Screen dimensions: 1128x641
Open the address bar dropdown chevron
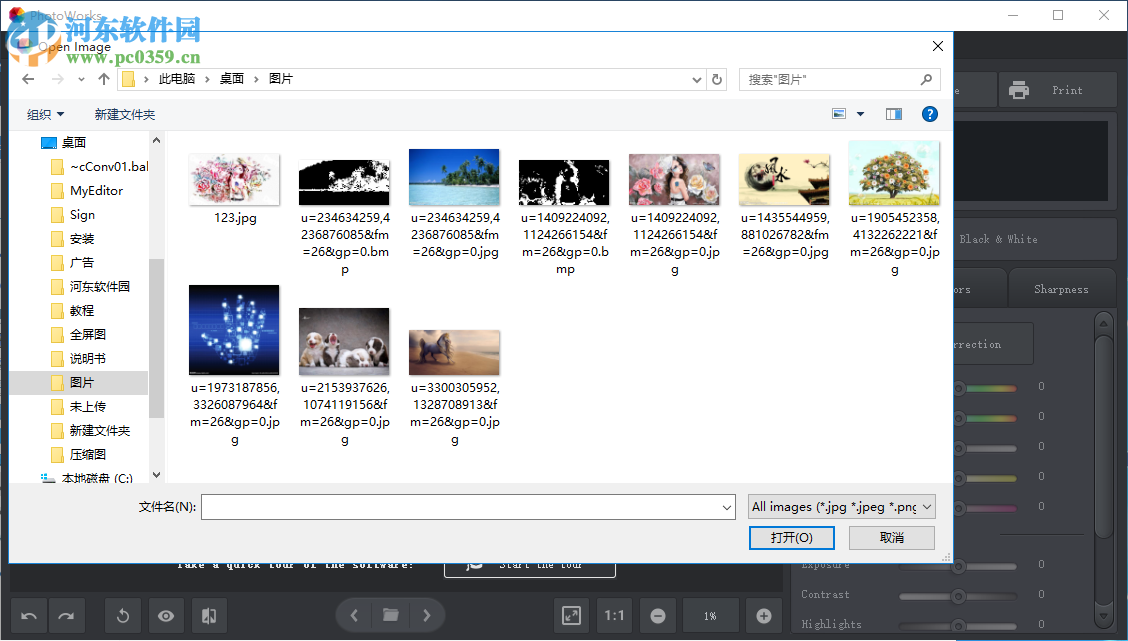point(696,79)
